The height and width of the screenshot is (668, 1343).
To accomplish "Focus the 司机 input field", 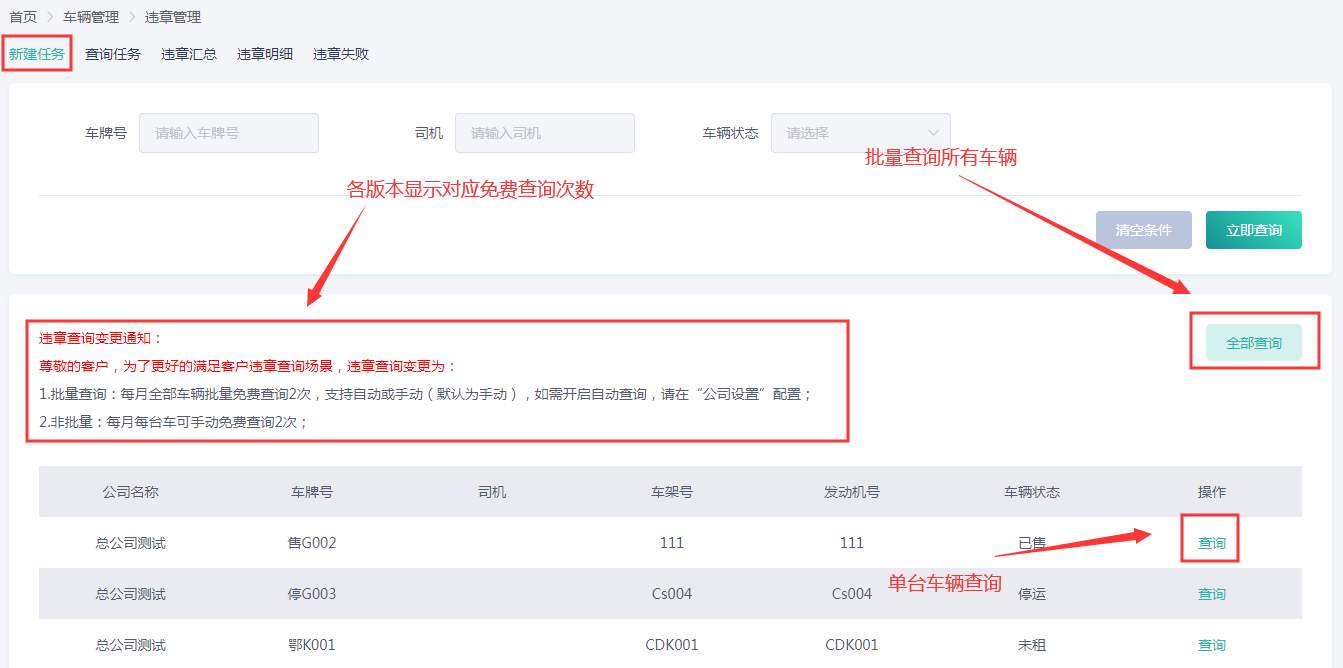I will [x=545, y=133].
